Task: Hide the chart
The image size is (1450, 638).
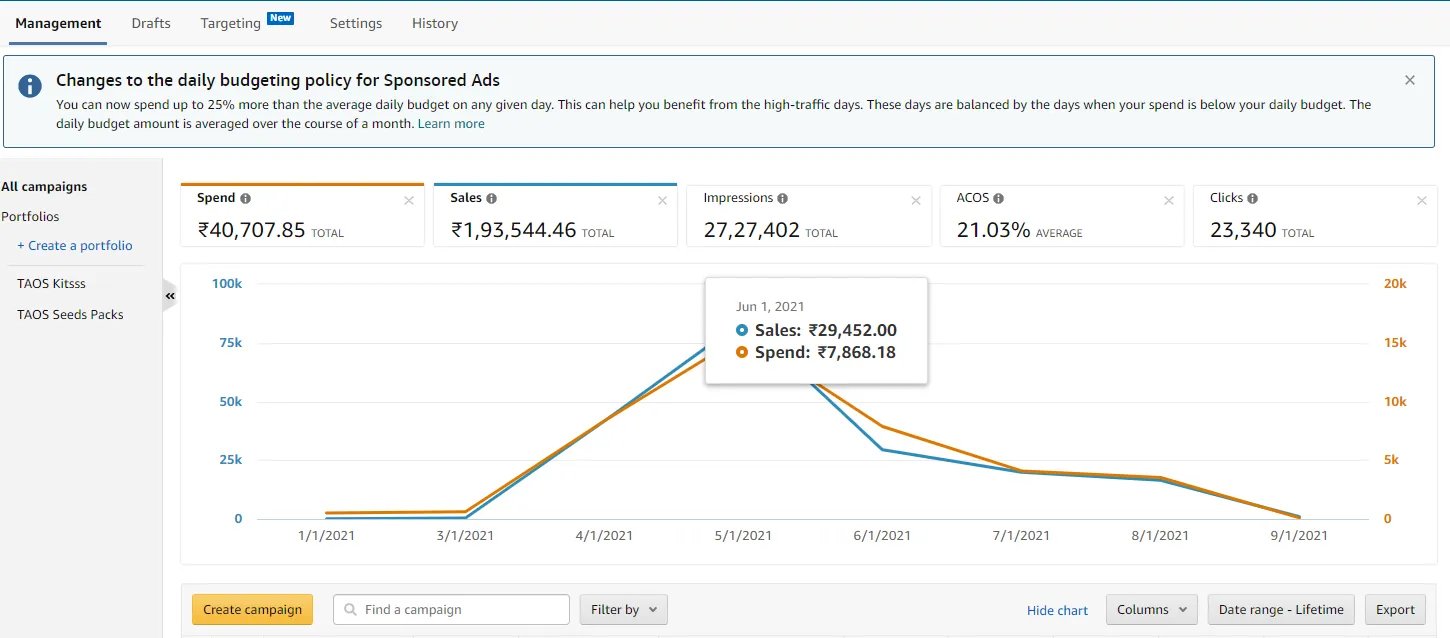Action: point(1057,610)
